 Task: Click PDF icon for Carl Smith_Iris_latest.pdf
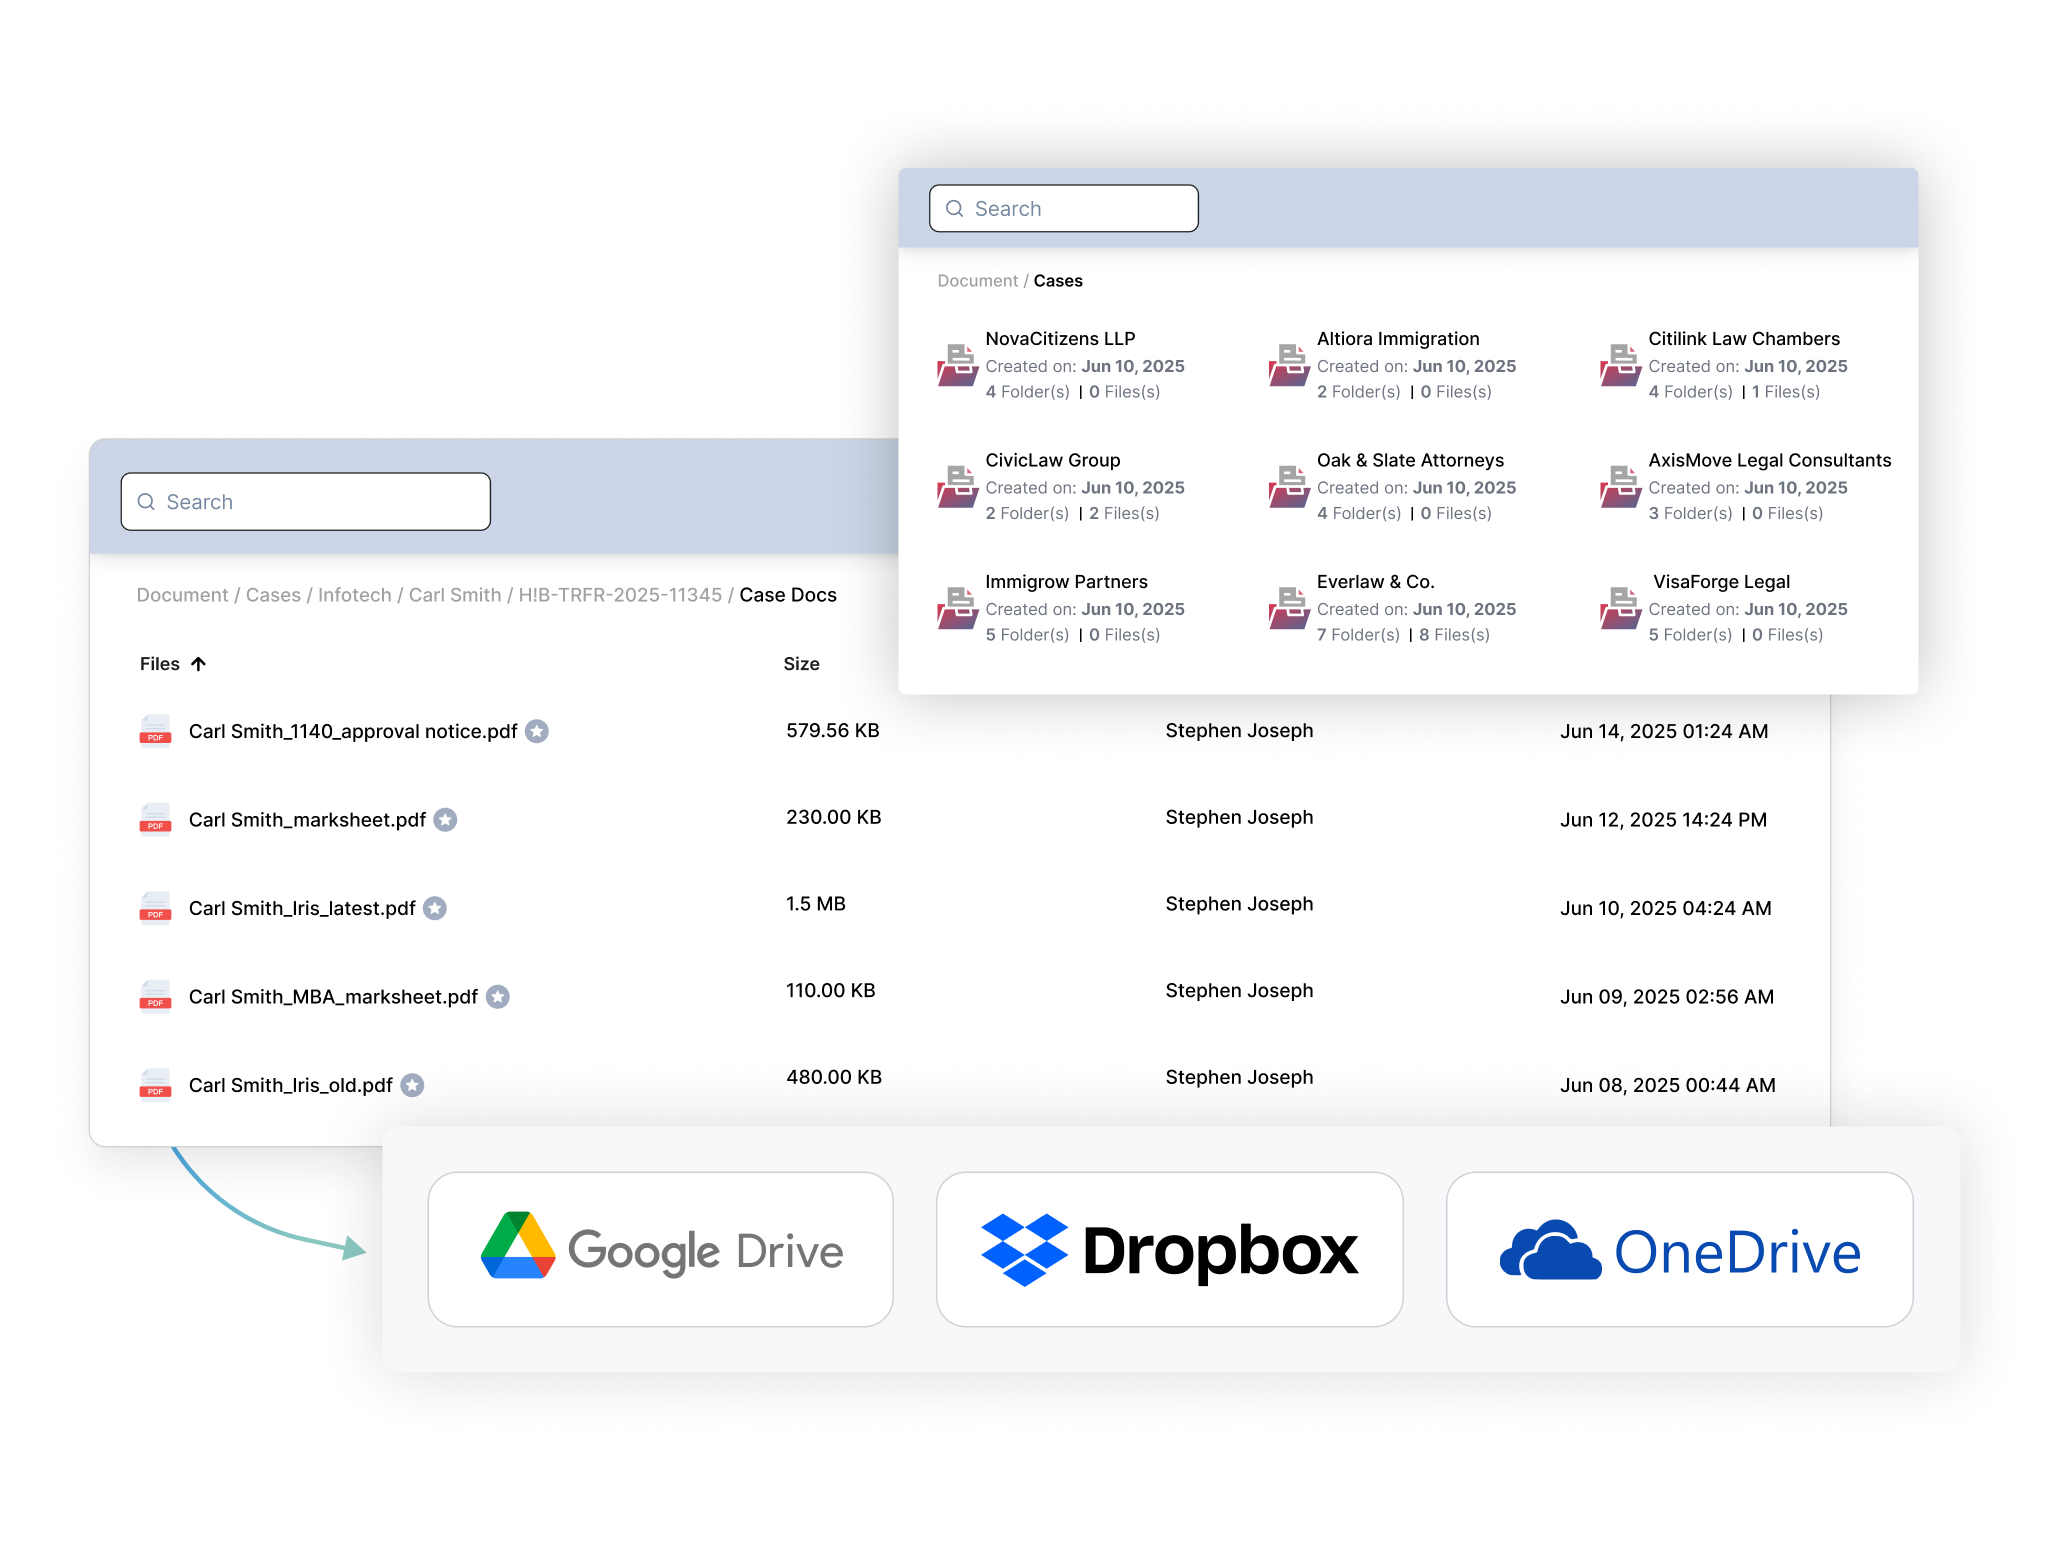(155, 908)
